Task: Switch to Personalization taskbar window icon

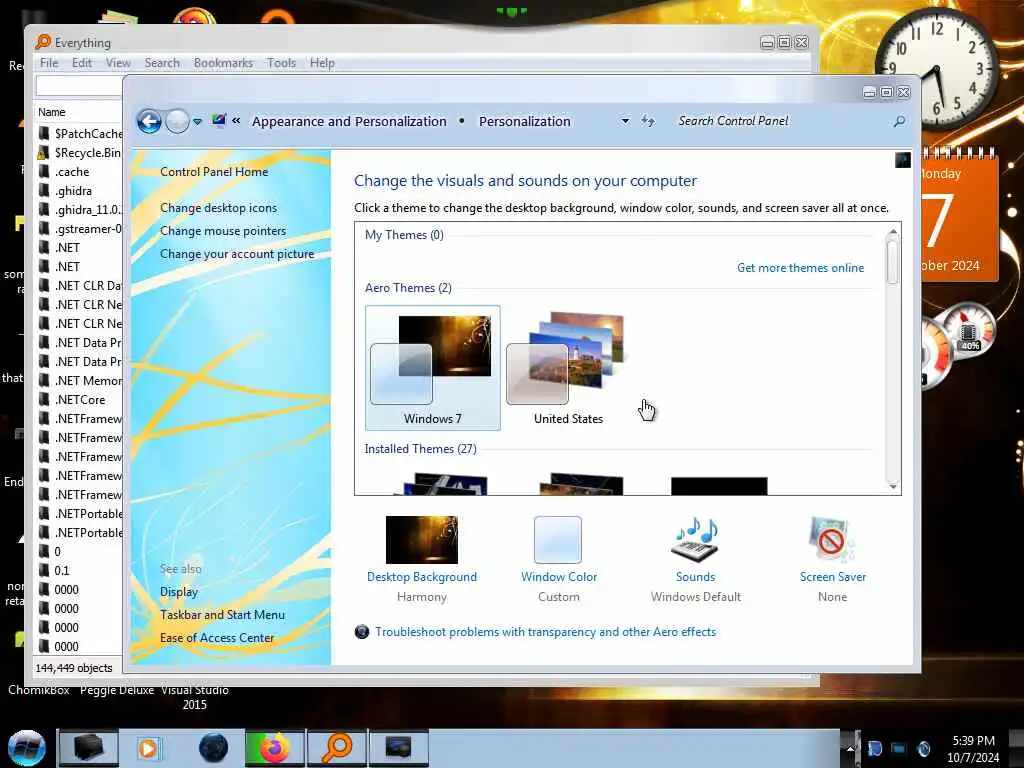Action: coord(399,748)
